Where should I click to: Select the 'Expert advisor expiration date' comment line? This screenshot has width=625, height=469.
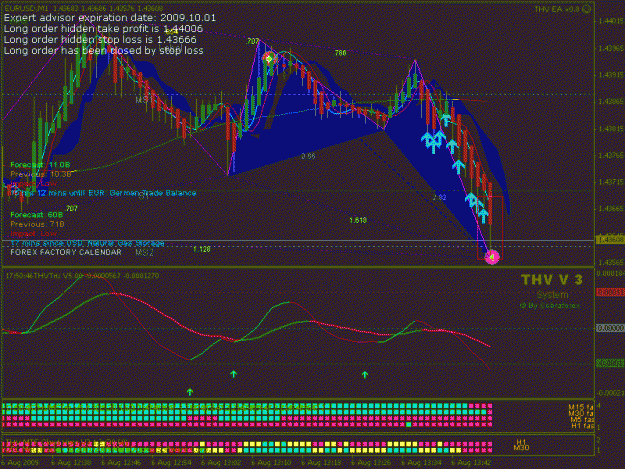pyautogui.click(x=110, y=18)
